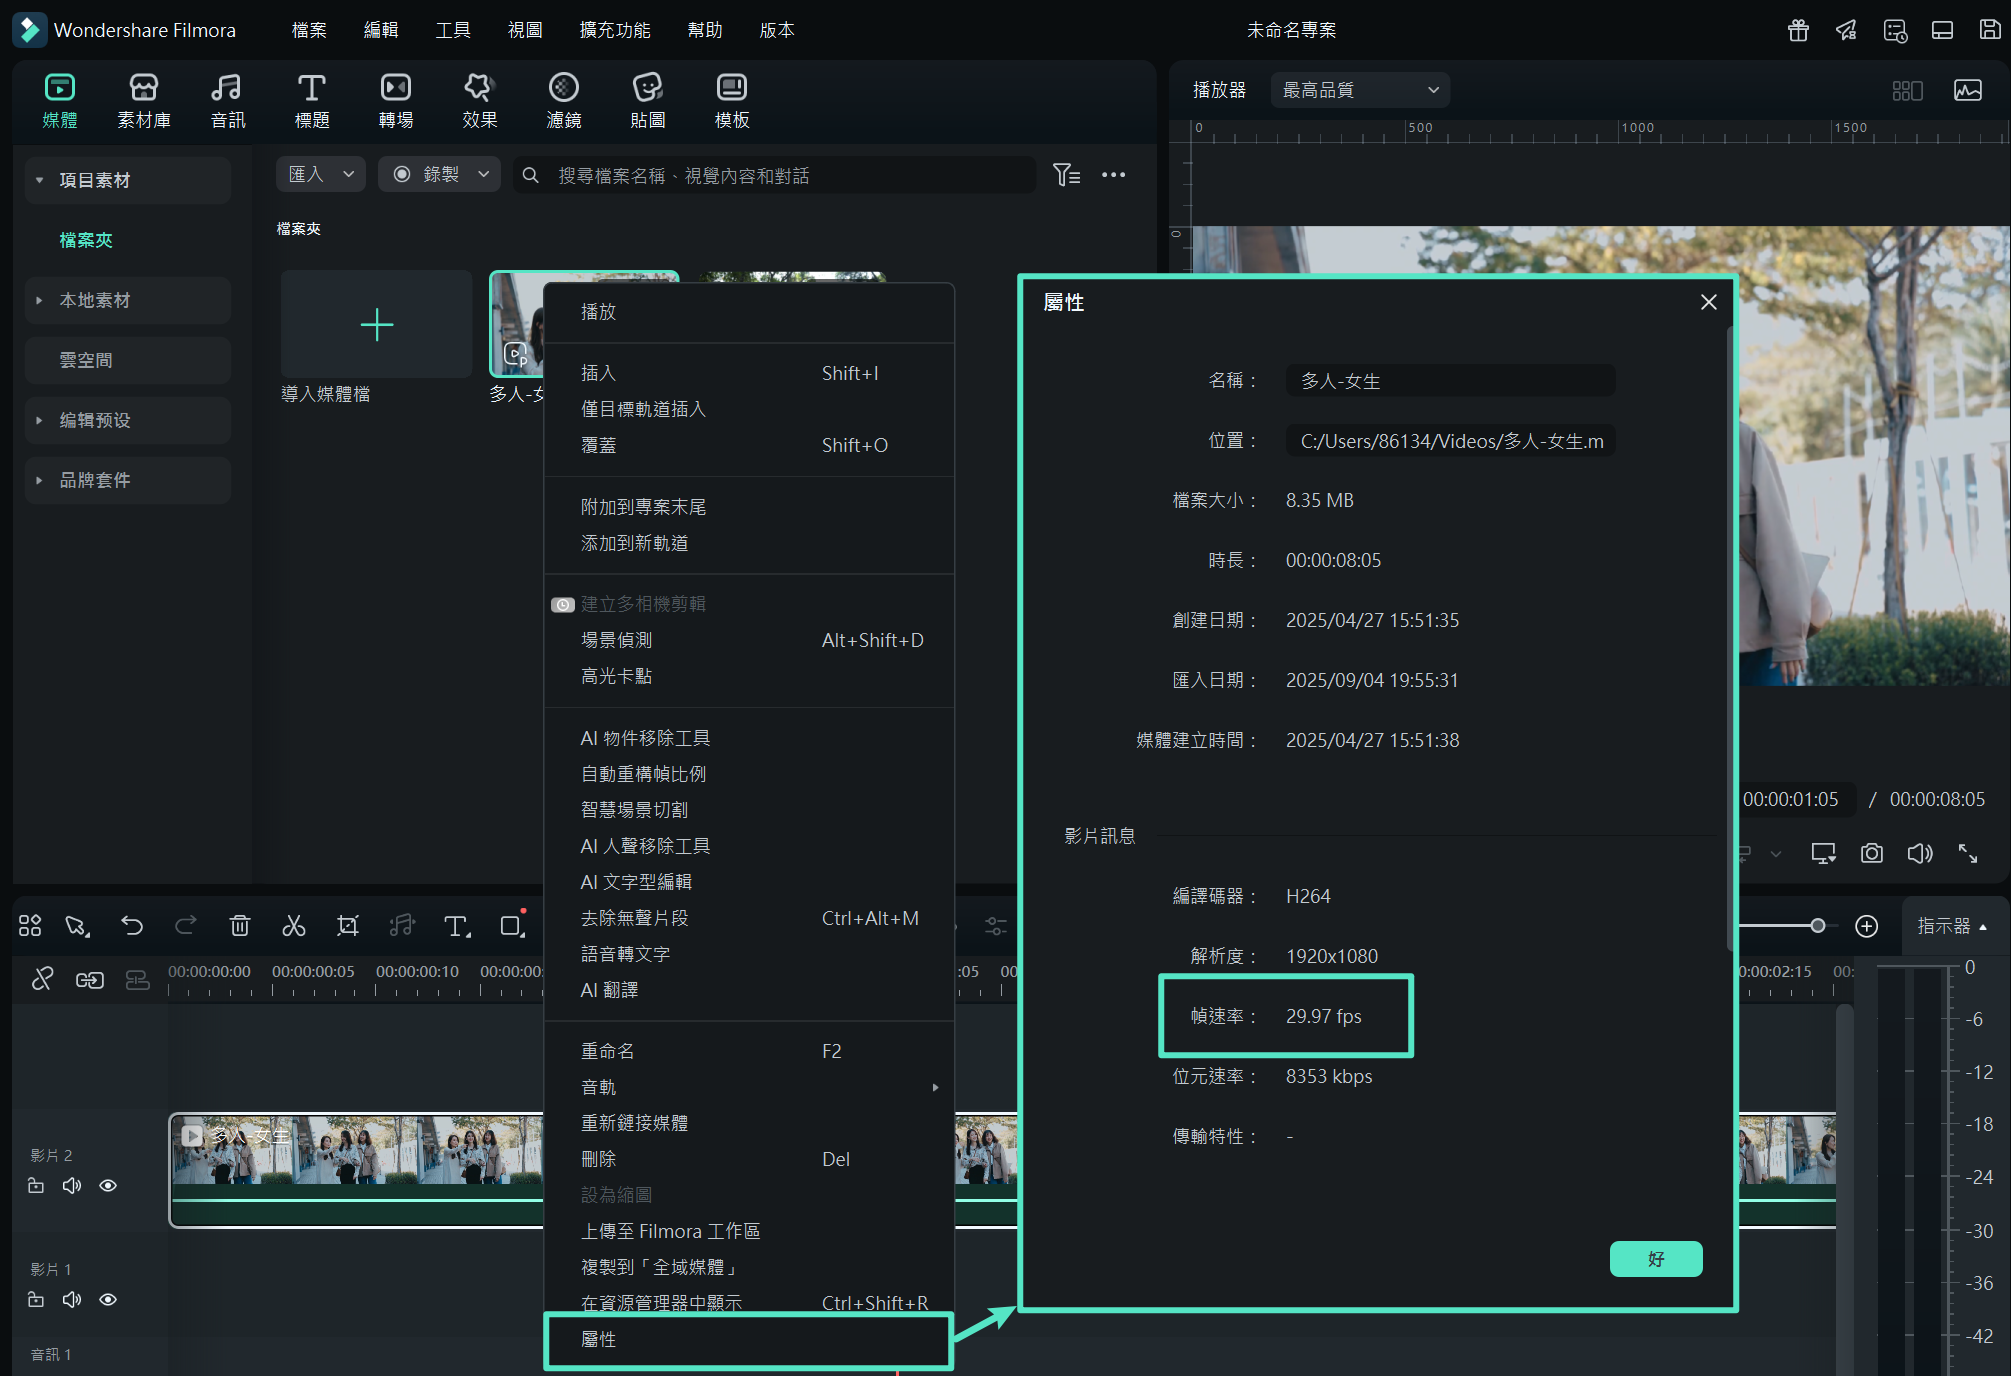The height and width of the screenshot is (1376, 2011).
Task: Open the 擴充功能 menu
Action: pos(614,29)
